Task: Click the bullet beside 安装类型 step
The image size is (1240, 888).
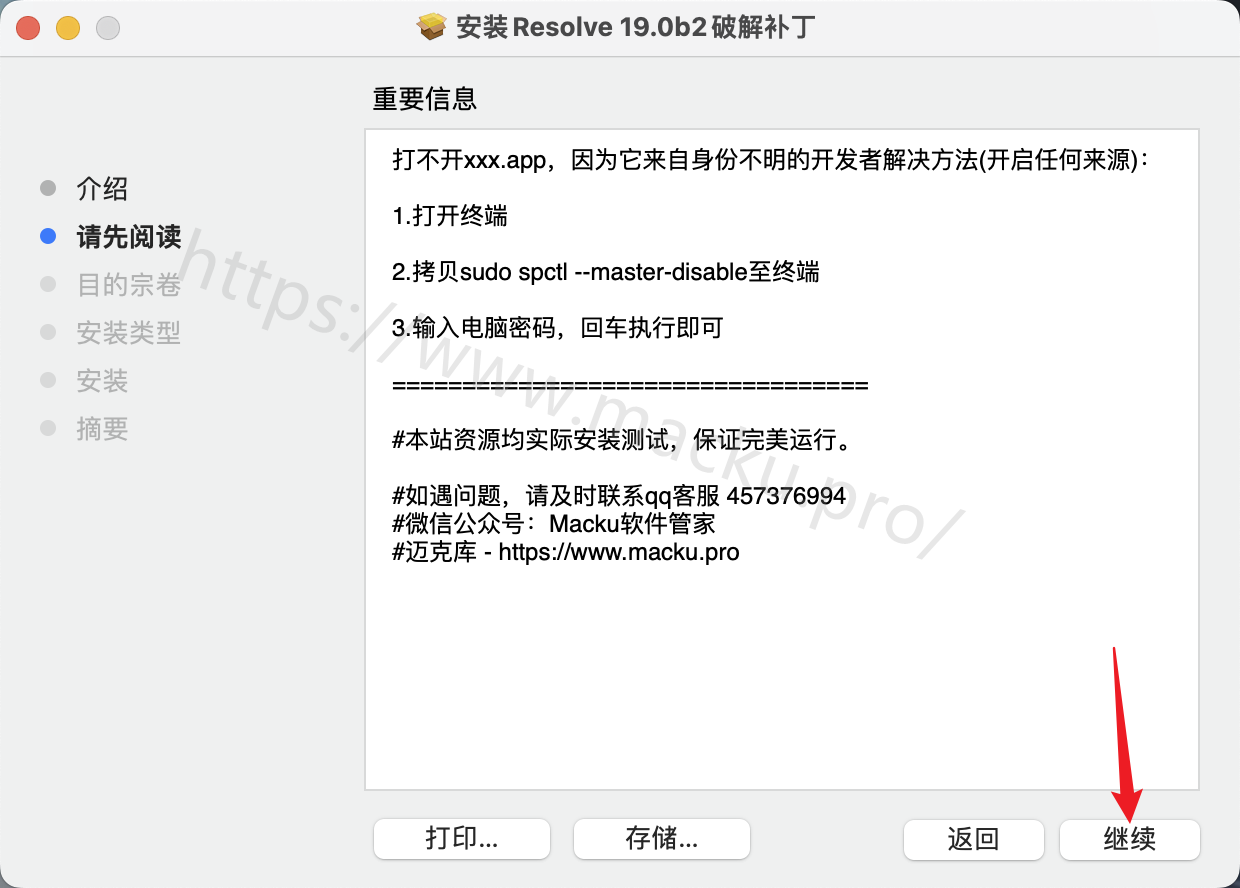Action: pos(48,332)
